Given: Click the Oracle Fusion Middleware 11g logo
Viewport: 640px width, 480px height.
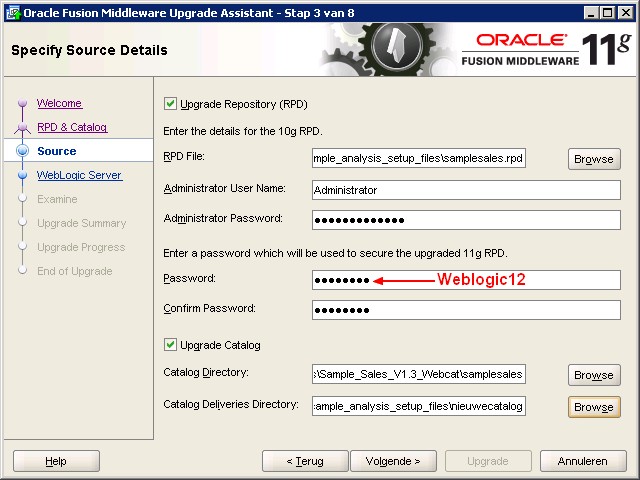Looking at the screenshot, I should (547, 50).
